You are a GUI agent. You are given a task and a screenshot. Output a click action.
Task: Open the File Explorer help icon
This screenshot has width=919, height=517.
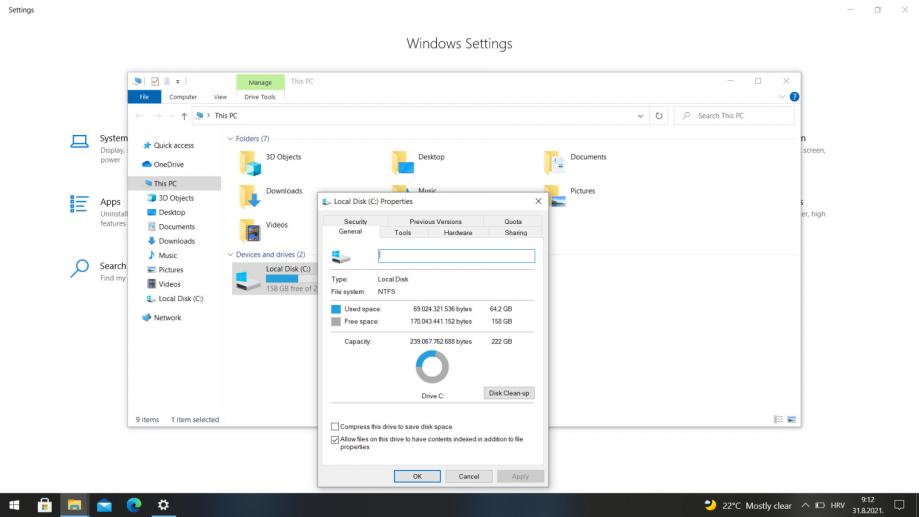[x=794, y=97]
